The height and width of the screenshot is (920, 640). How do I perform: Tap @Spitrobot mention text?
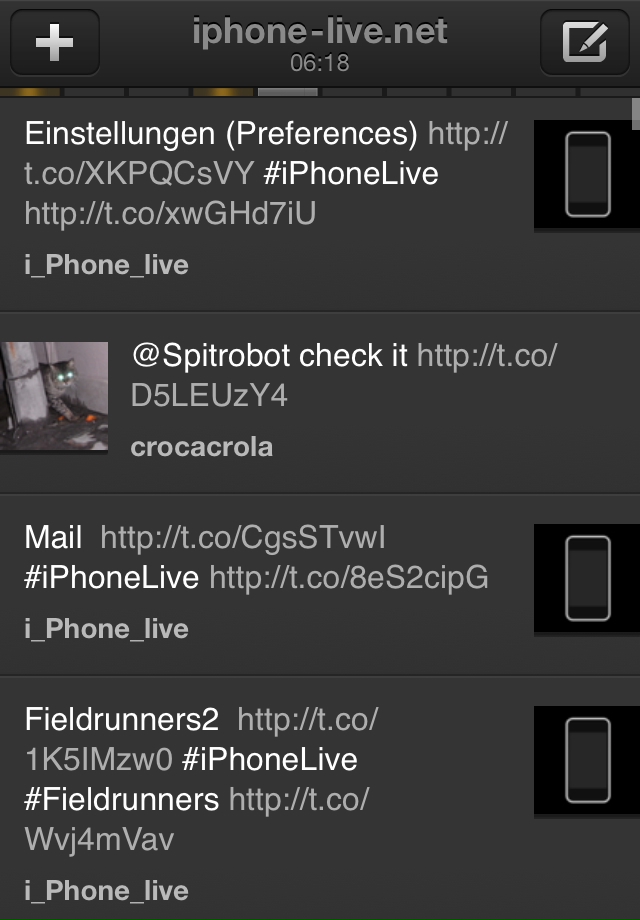[212, 356]
